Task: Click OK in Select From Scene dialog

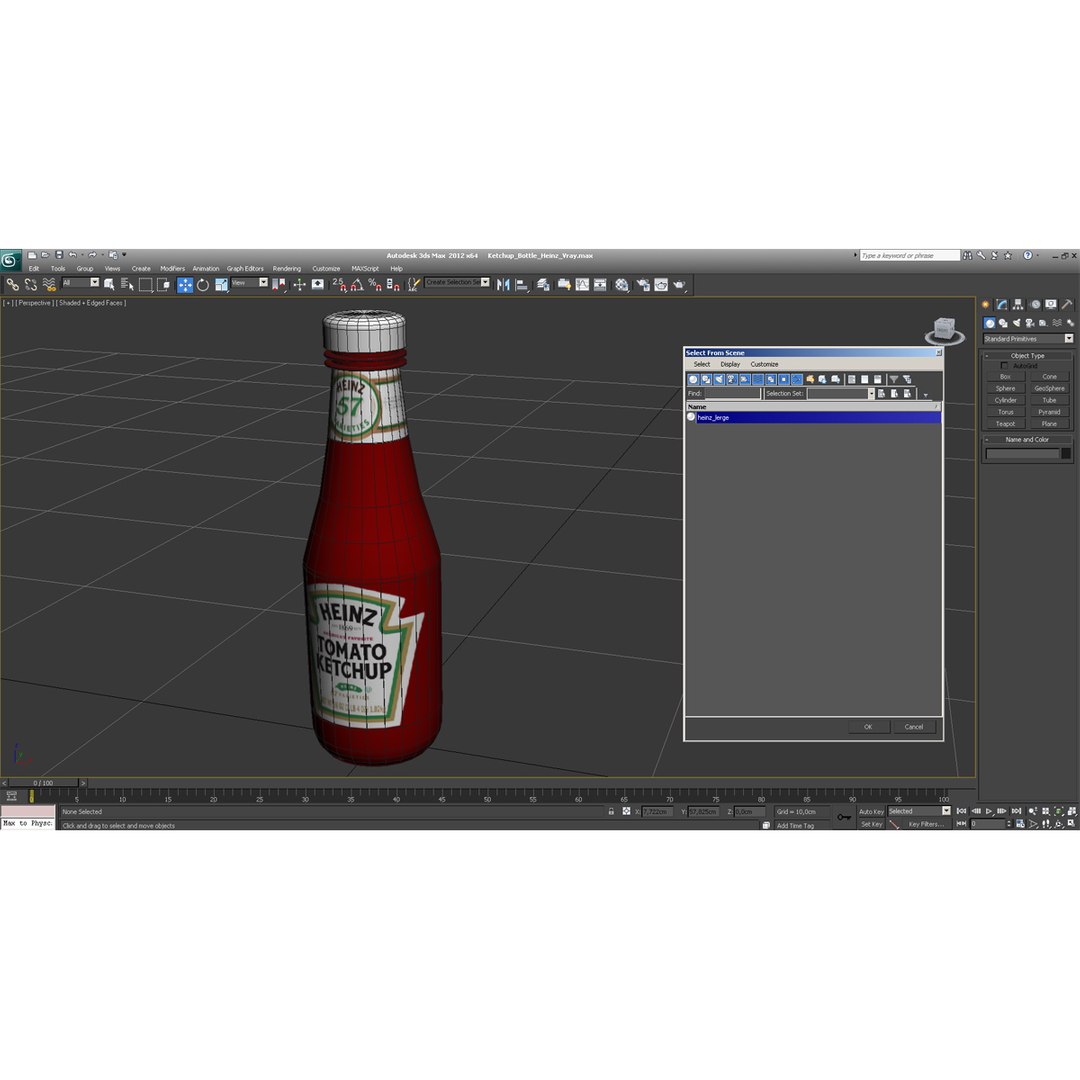Action: pyautogui.click(x=868, y=727)
